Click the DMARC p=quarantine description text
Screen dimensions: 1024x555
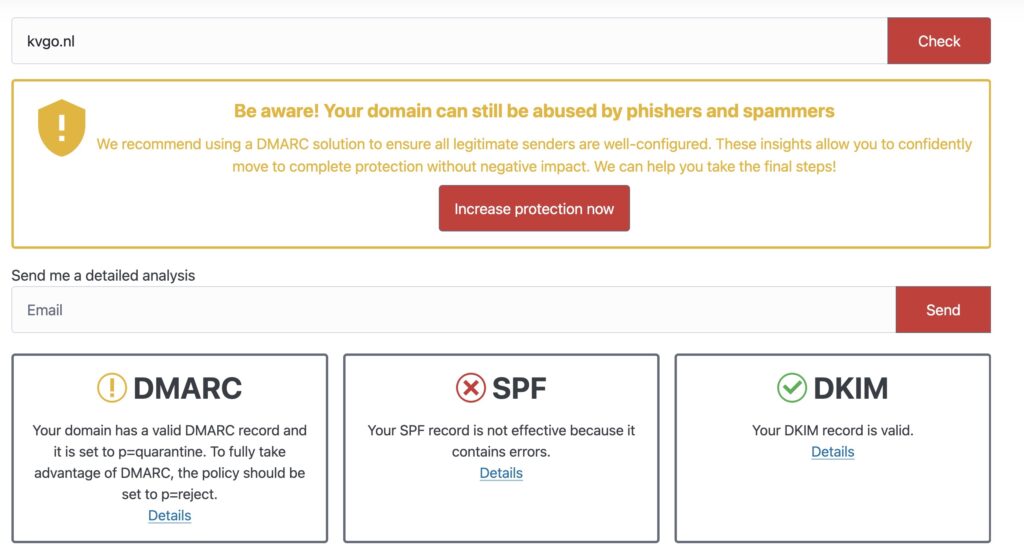click(169, 462)
